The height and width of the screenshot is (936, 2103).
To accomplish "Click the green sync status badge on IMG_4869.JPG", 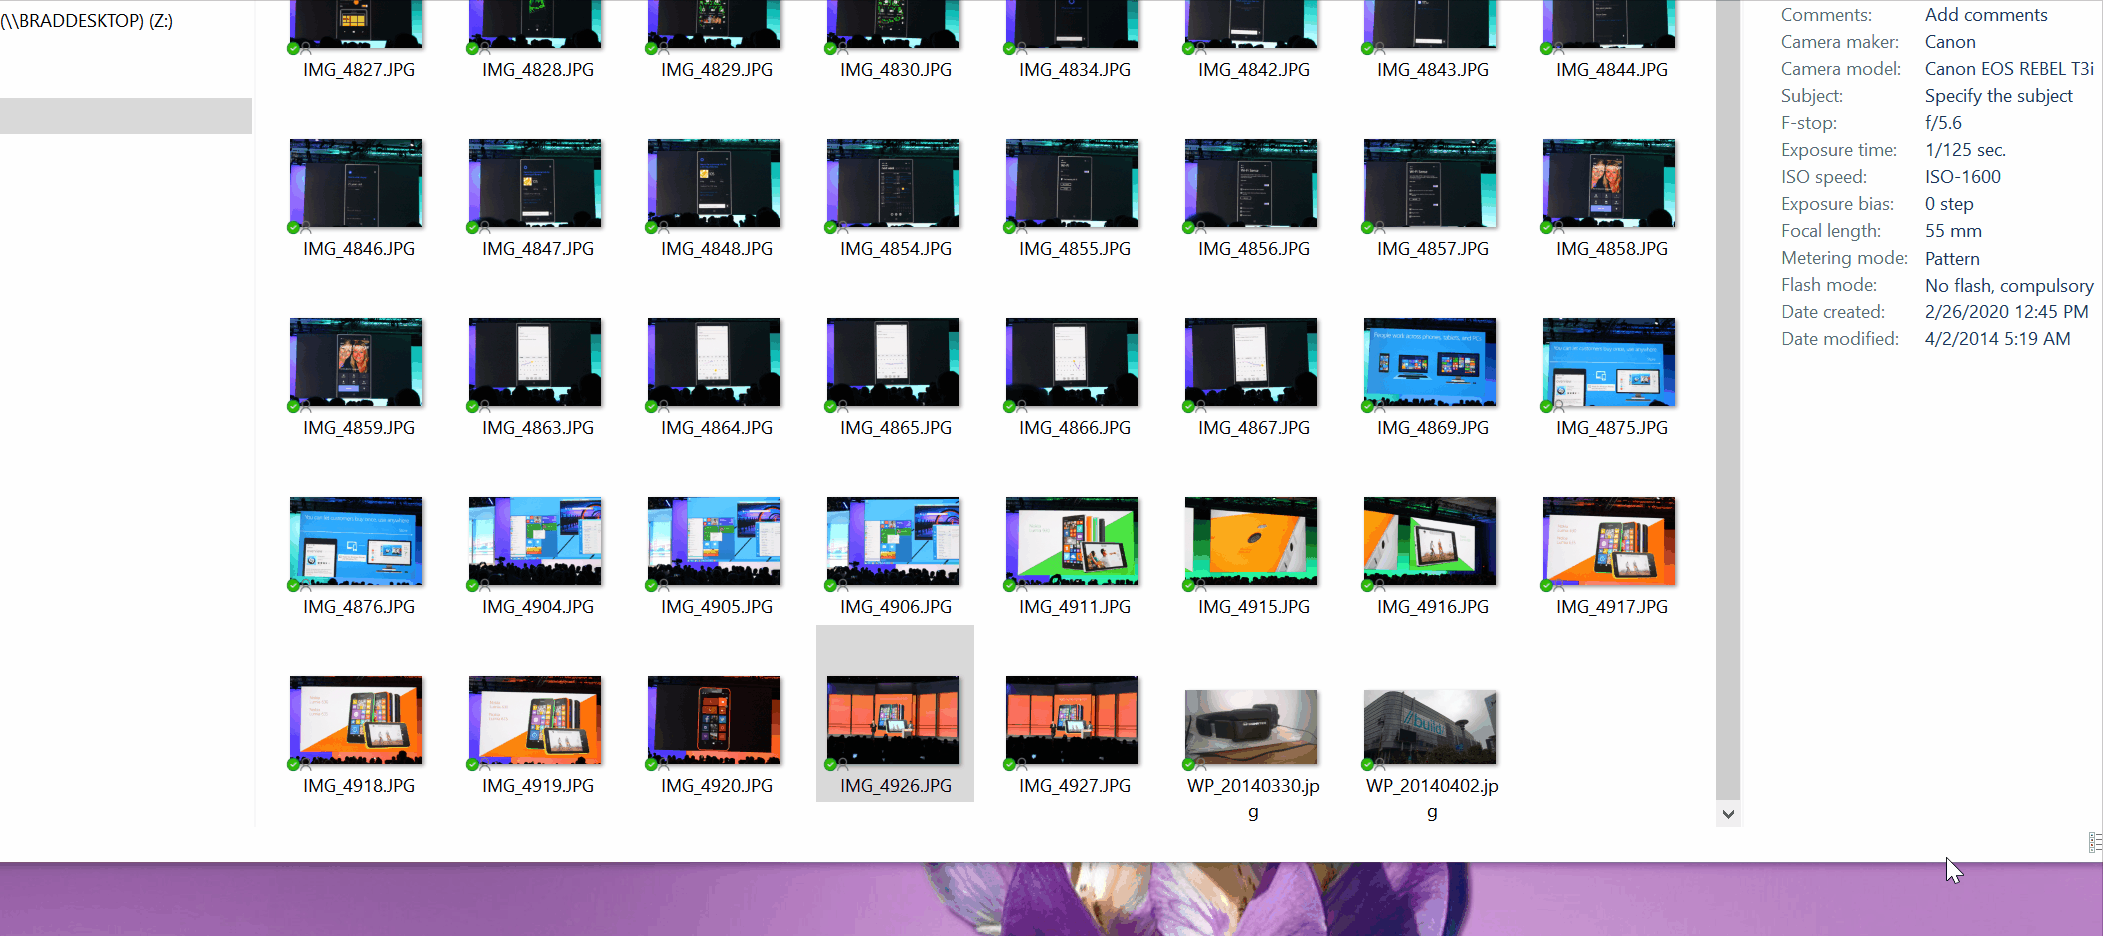I will pyautogui.click(x=1368, y=406).
